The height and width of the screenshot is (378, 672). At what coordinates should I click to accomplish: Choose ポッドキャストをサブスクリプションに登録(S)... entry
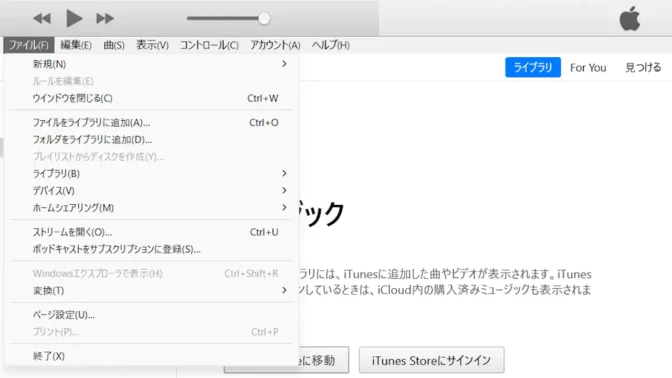(151, 249)
